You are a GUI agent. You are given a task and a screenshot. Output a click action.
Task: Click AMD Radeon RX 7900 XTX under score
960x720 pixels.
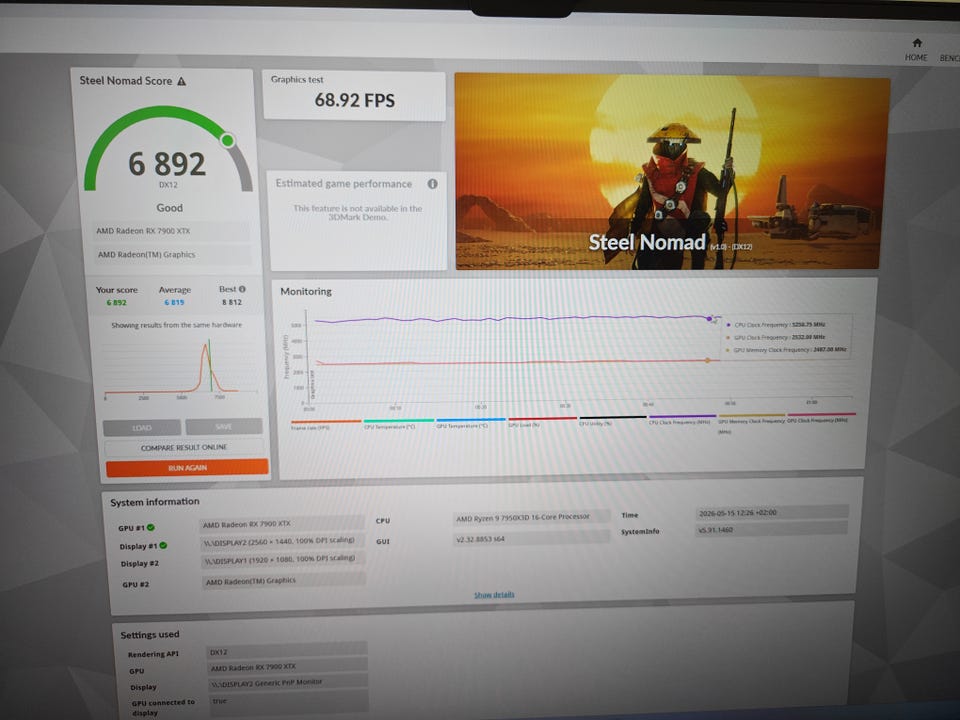coord(171,231)
